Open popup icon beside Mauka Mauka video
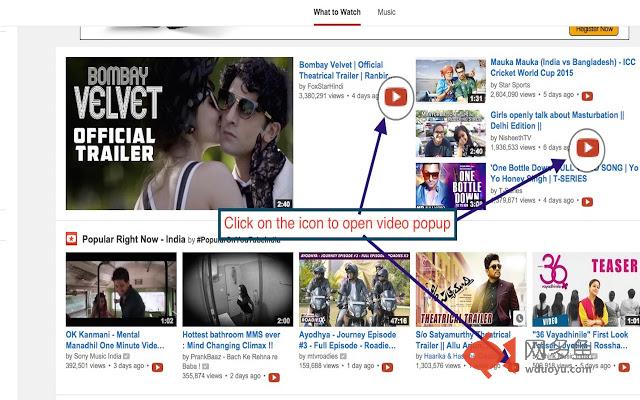The image size is (640, 400). (587, 96)
